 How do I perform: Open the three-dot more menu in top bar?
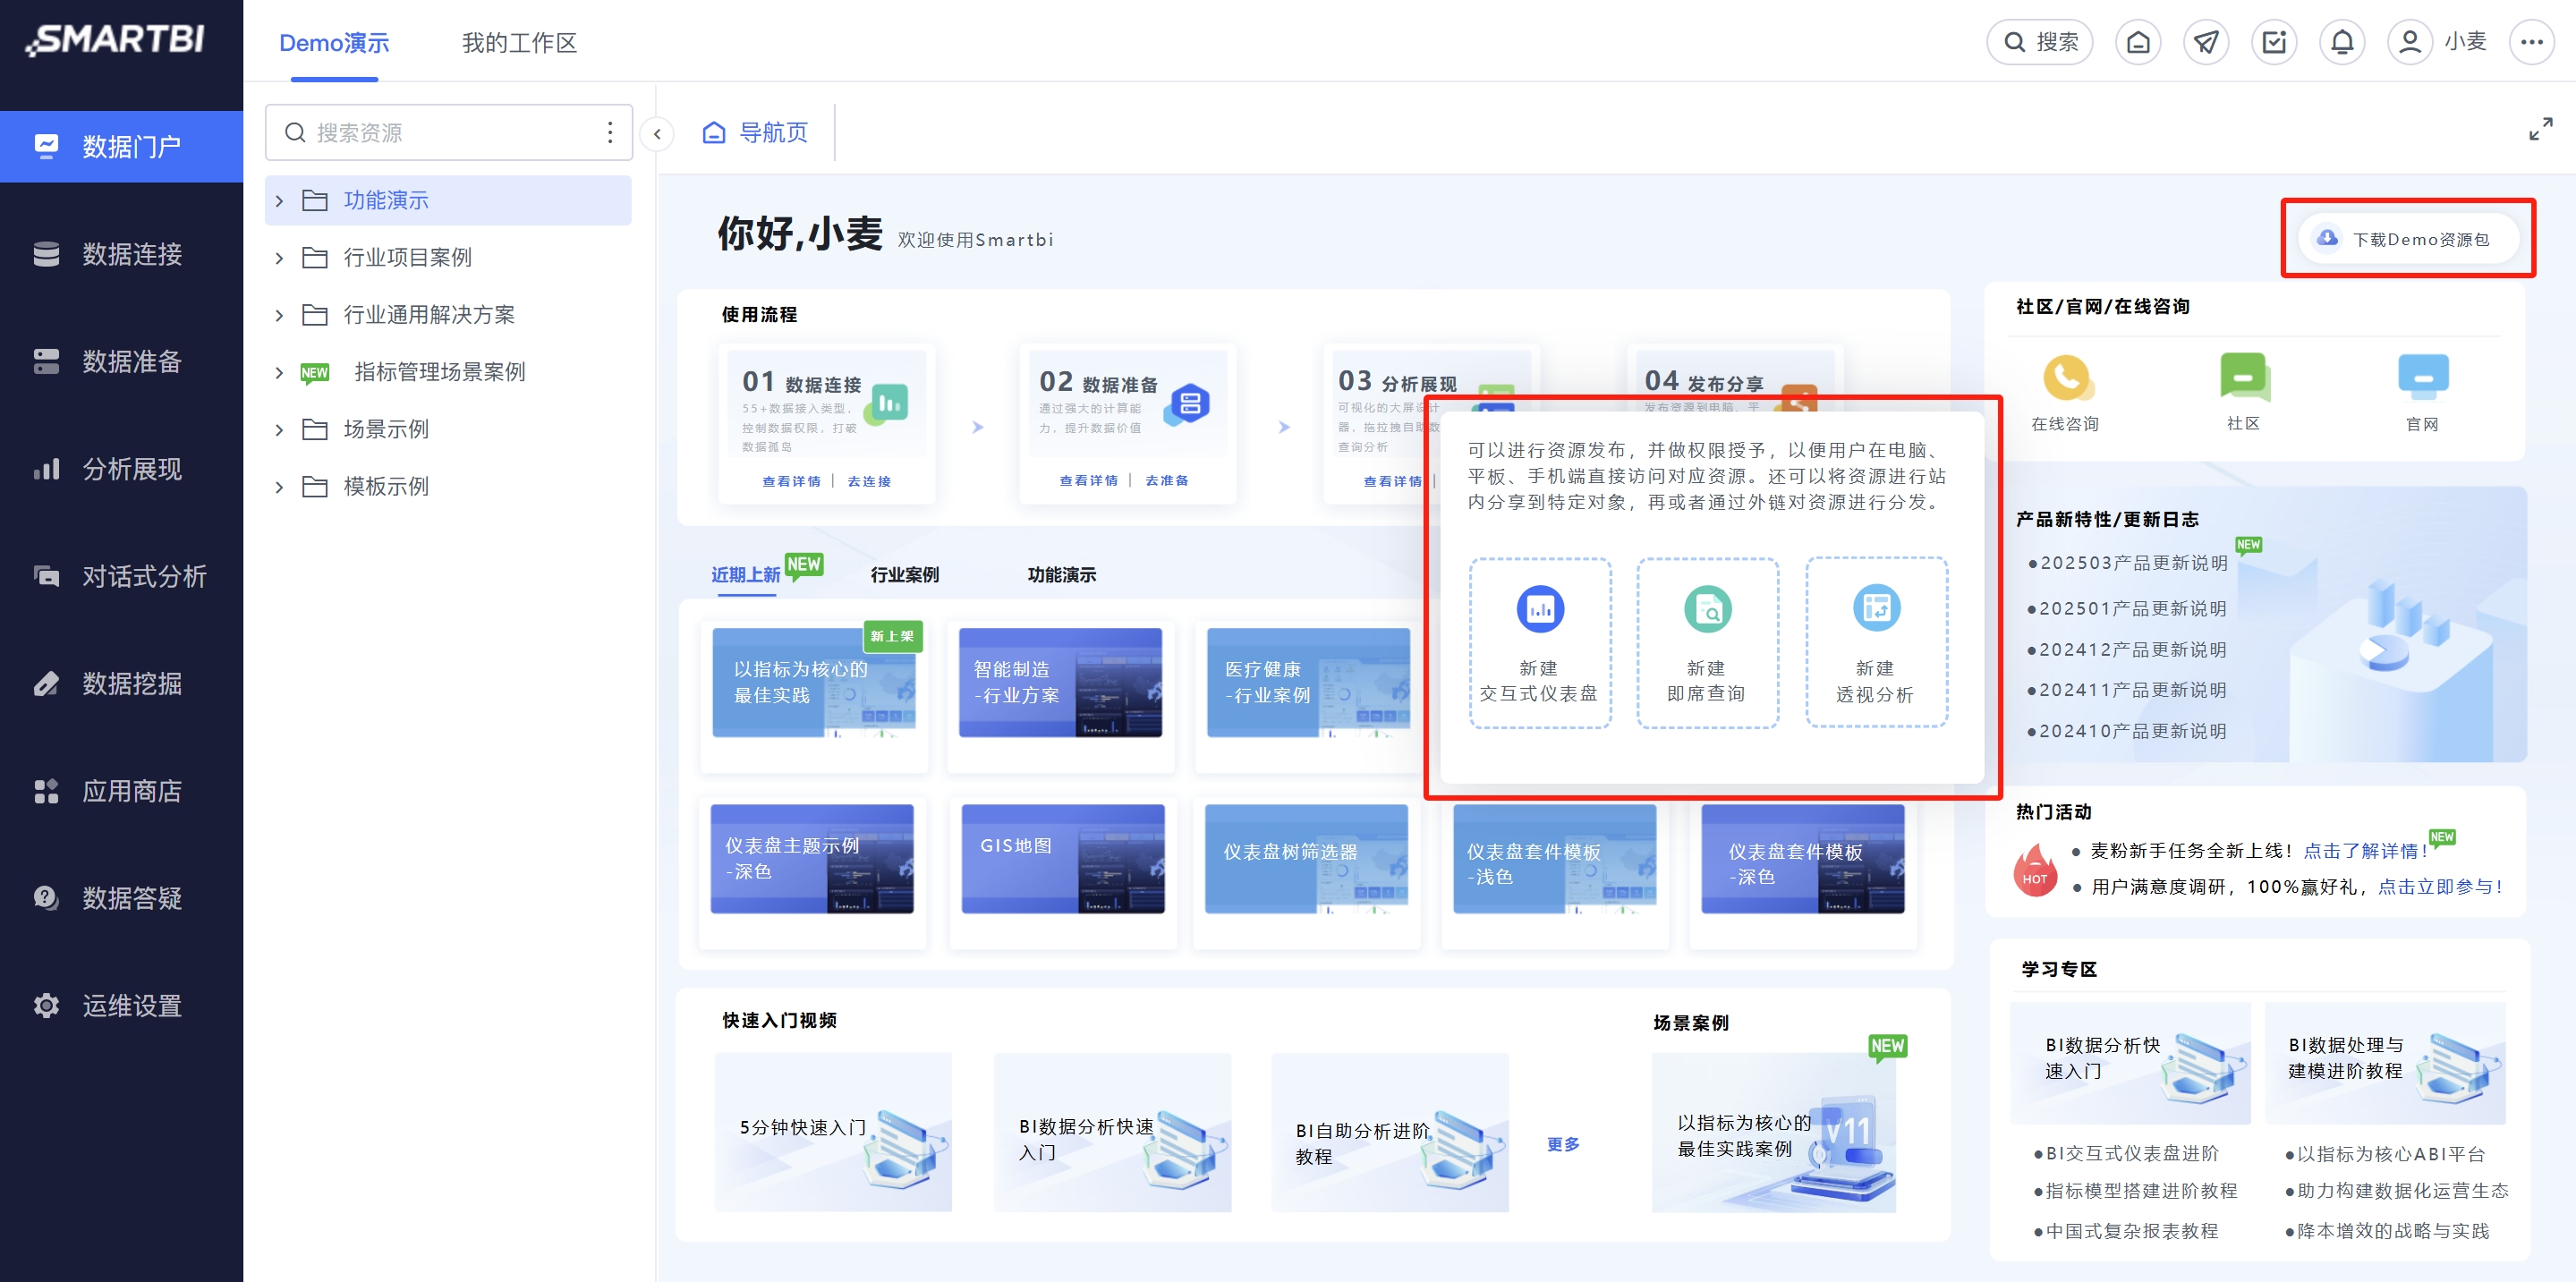tap(2531, 42)
